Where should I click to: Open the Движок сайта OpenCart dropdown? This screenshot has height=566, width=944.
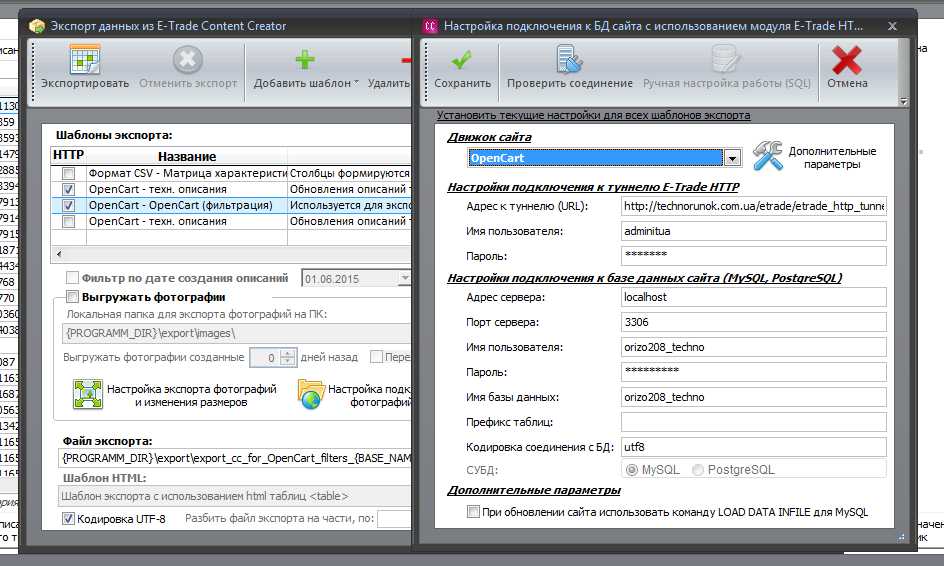pyautogui.click(x=732, y=158)
